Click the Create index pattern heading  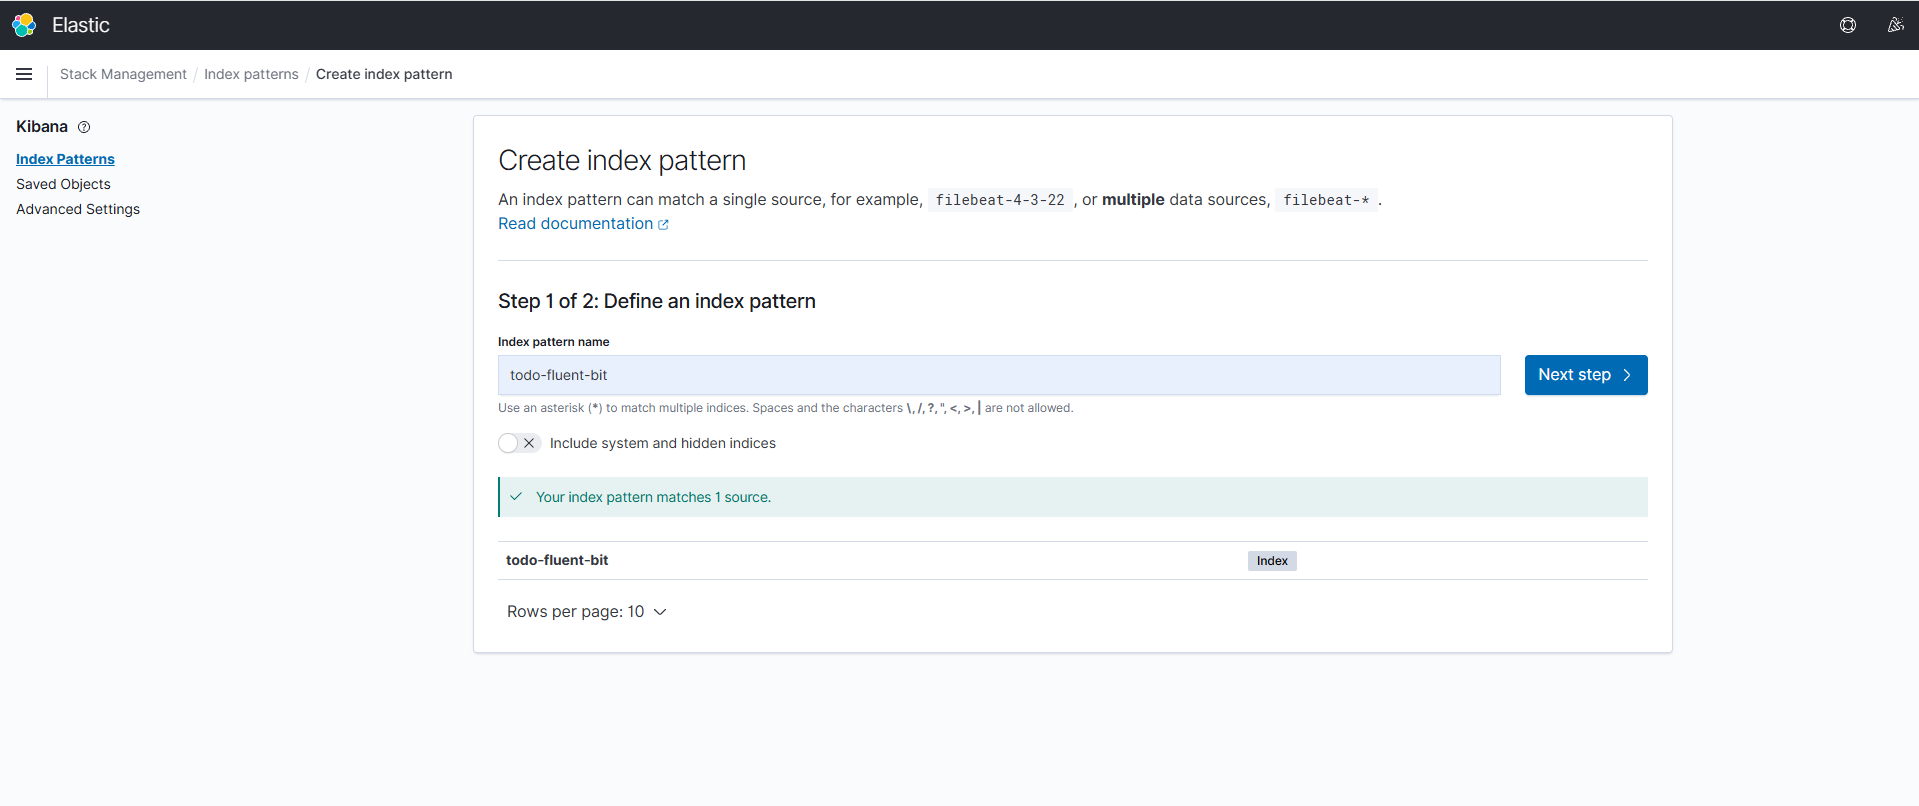[x=622, y=160]
